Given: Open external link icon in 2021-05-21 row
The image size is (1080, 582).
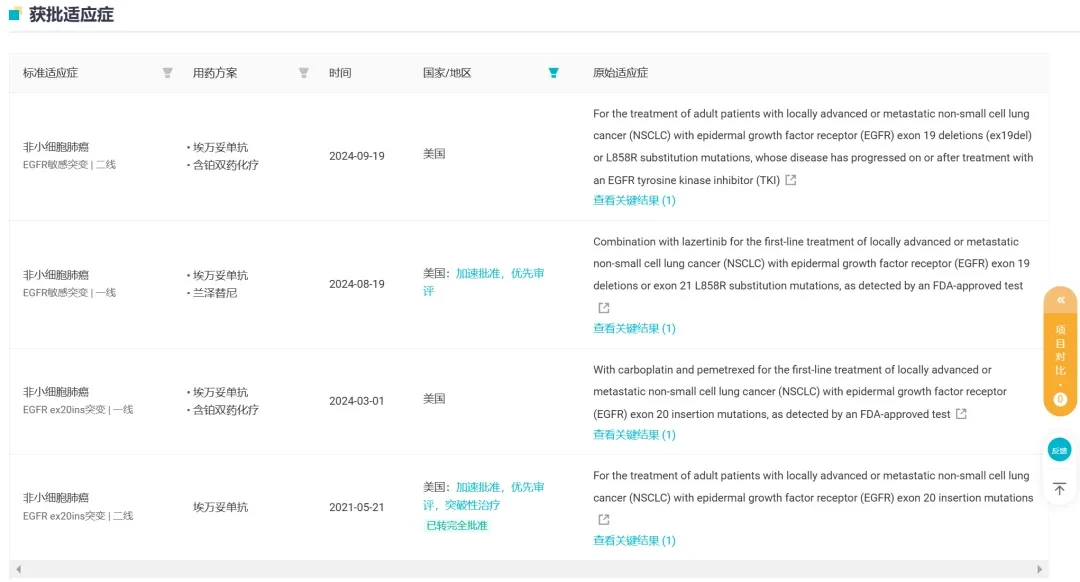Looking at the screenshot, I should [x=604, y=519].
